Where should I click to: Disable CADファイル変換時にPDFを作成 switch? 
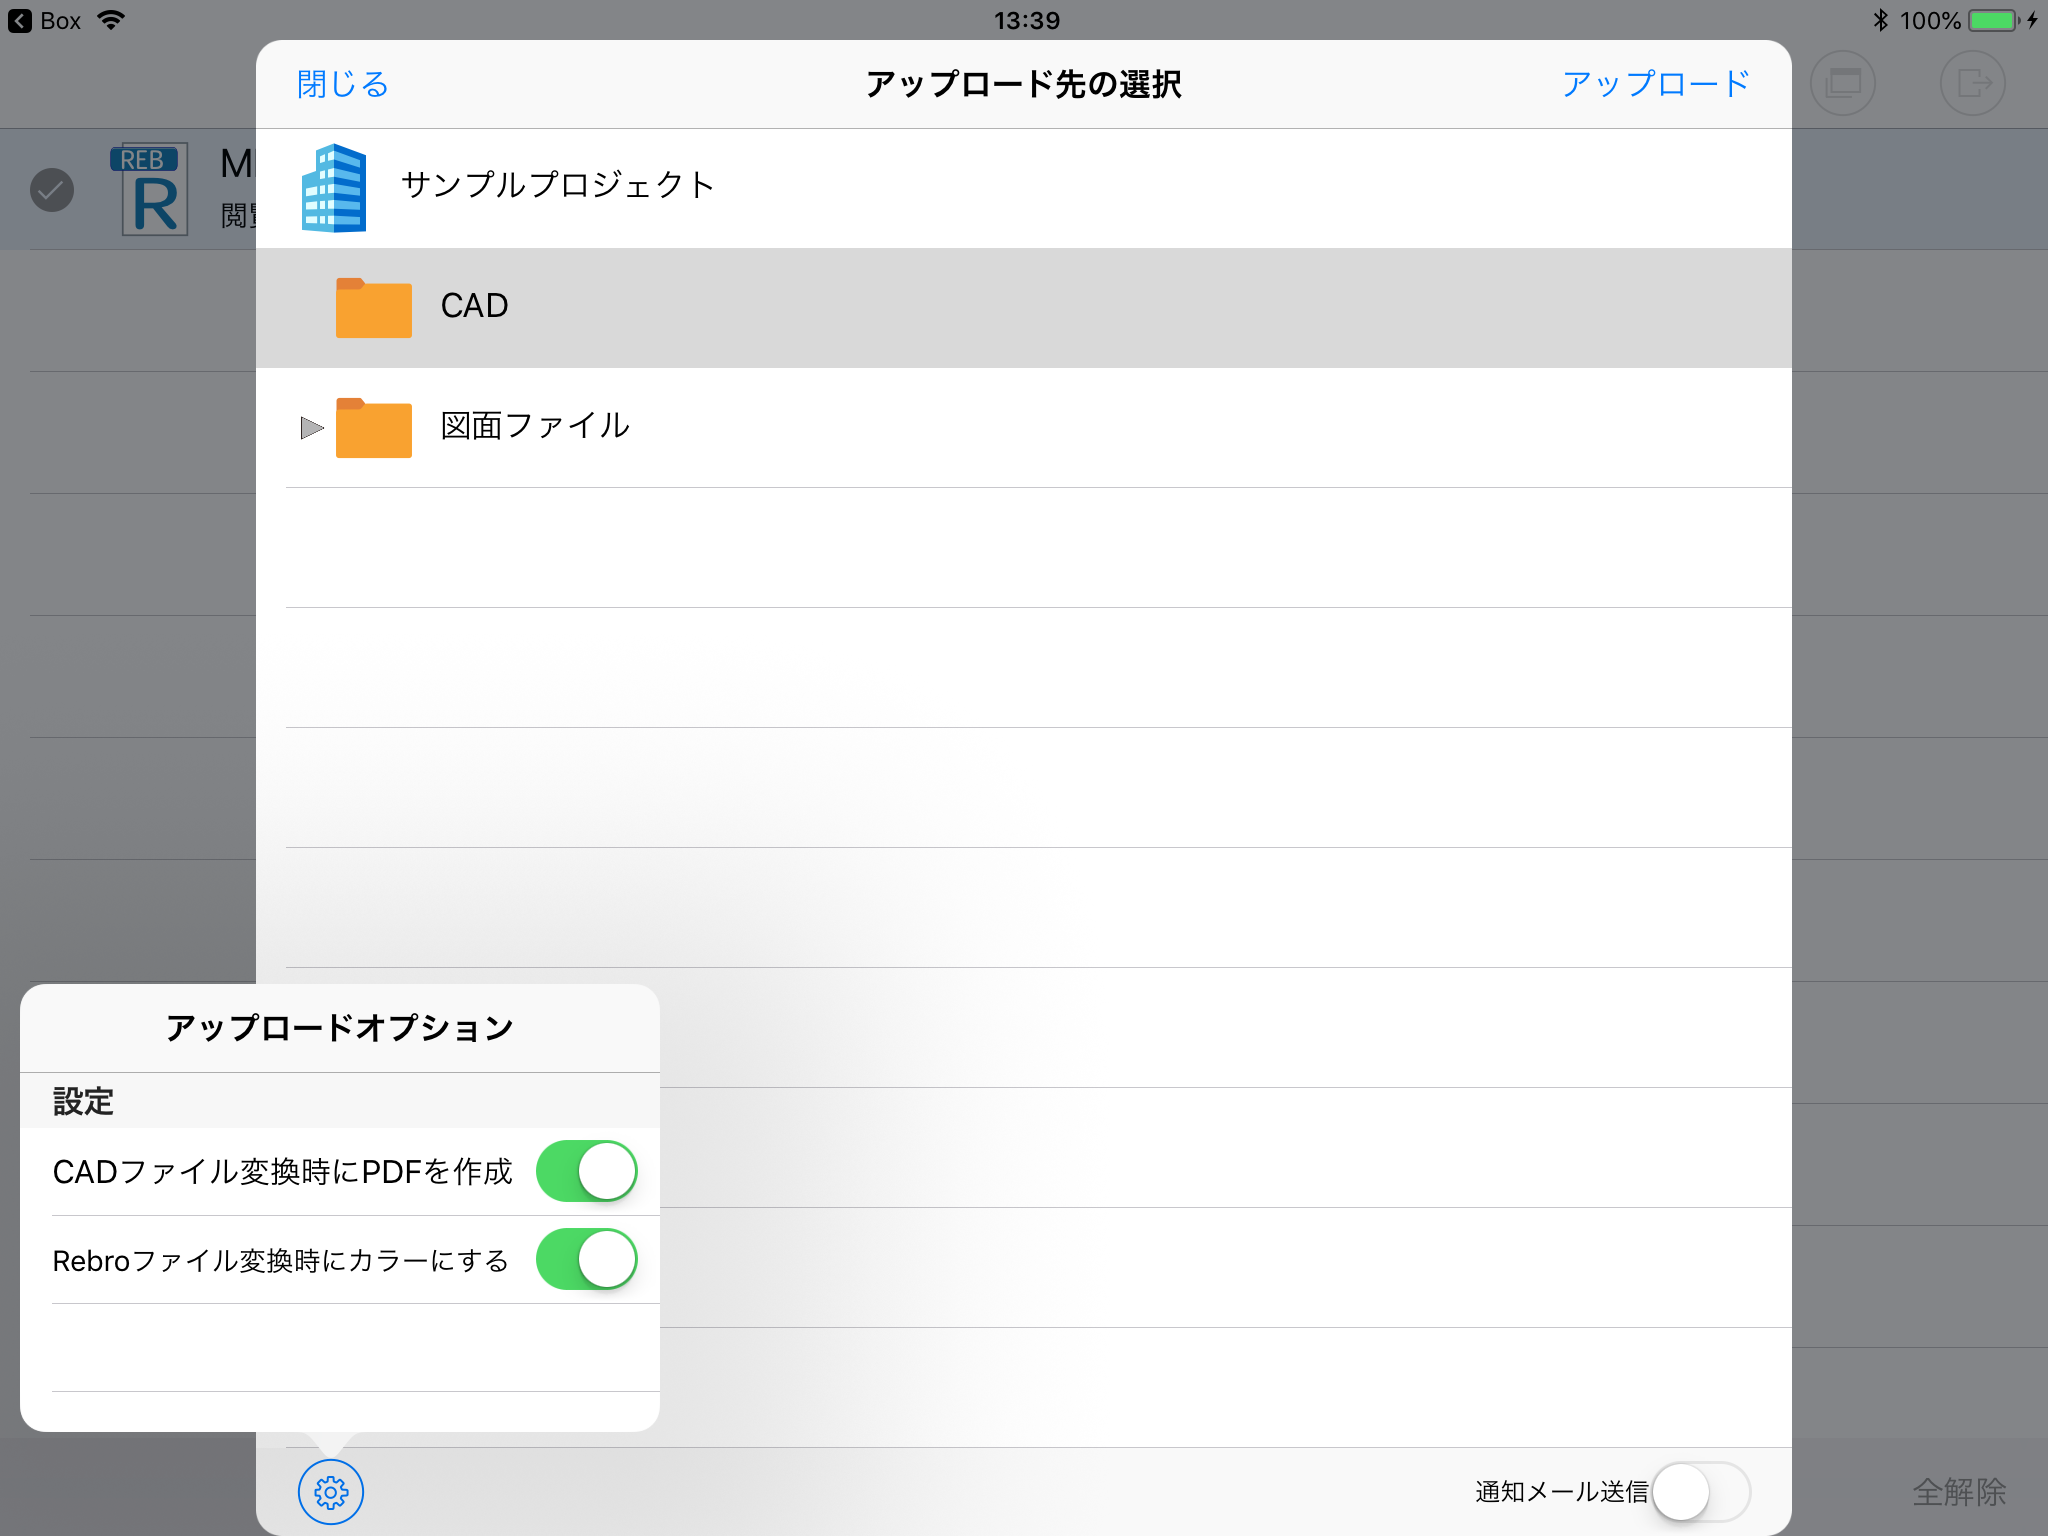[587, 1171]
